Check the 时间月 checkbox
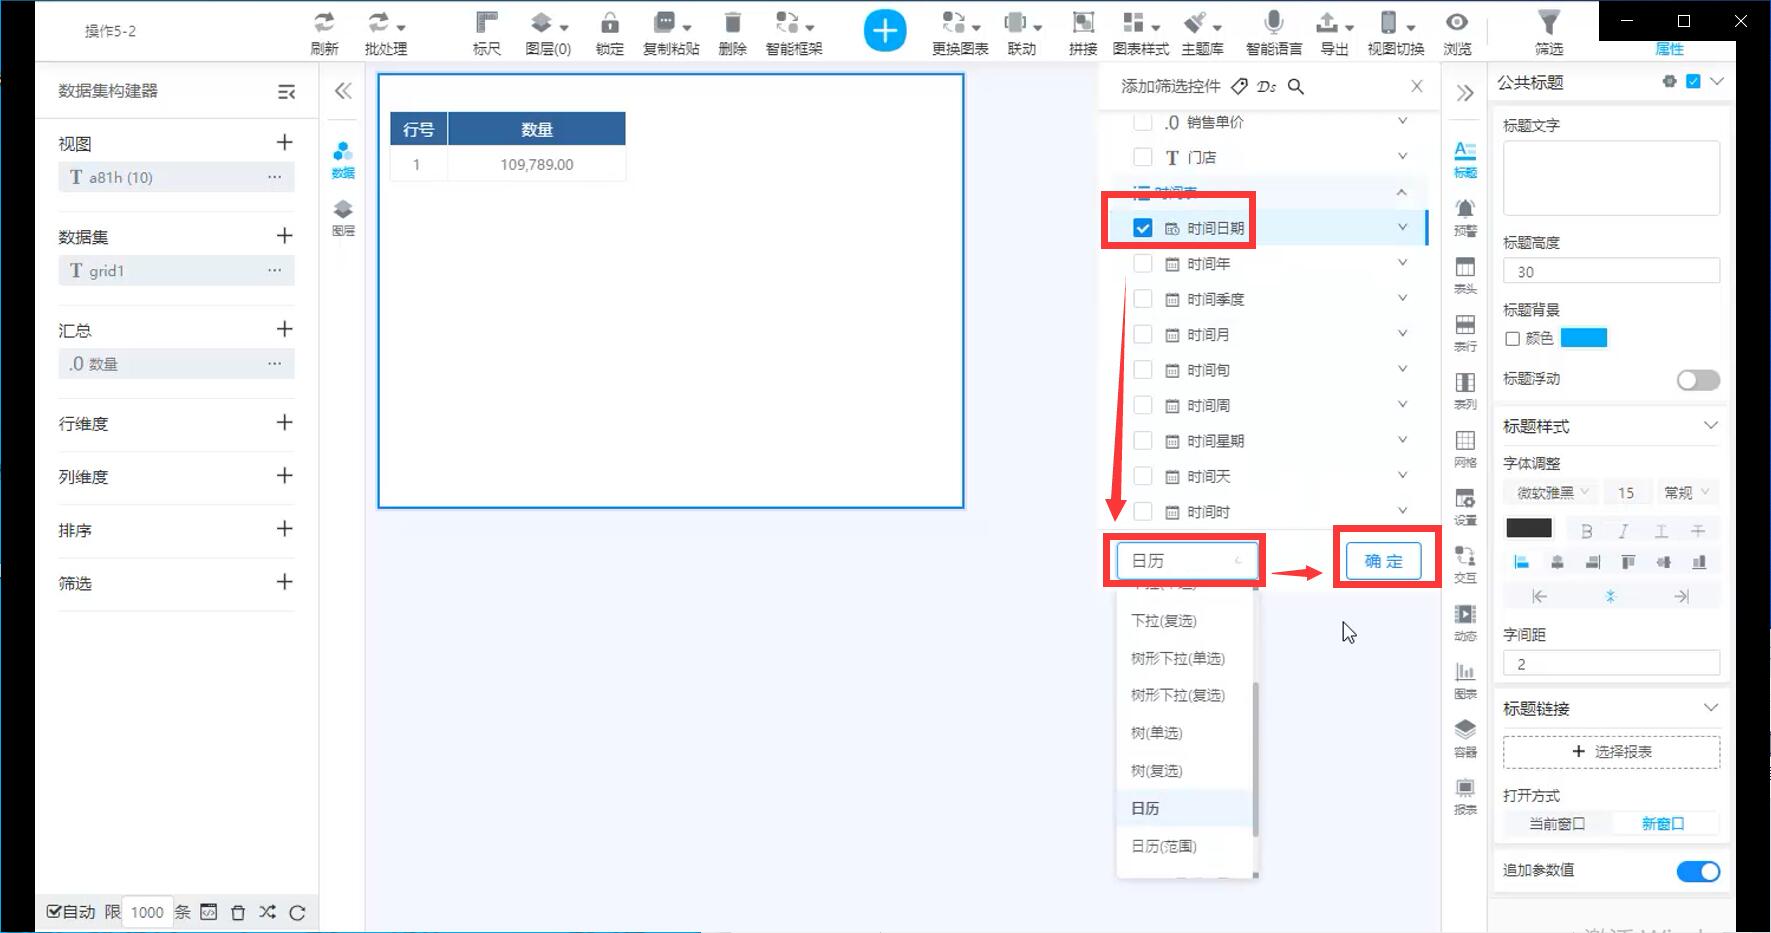 pos(1143,335)
